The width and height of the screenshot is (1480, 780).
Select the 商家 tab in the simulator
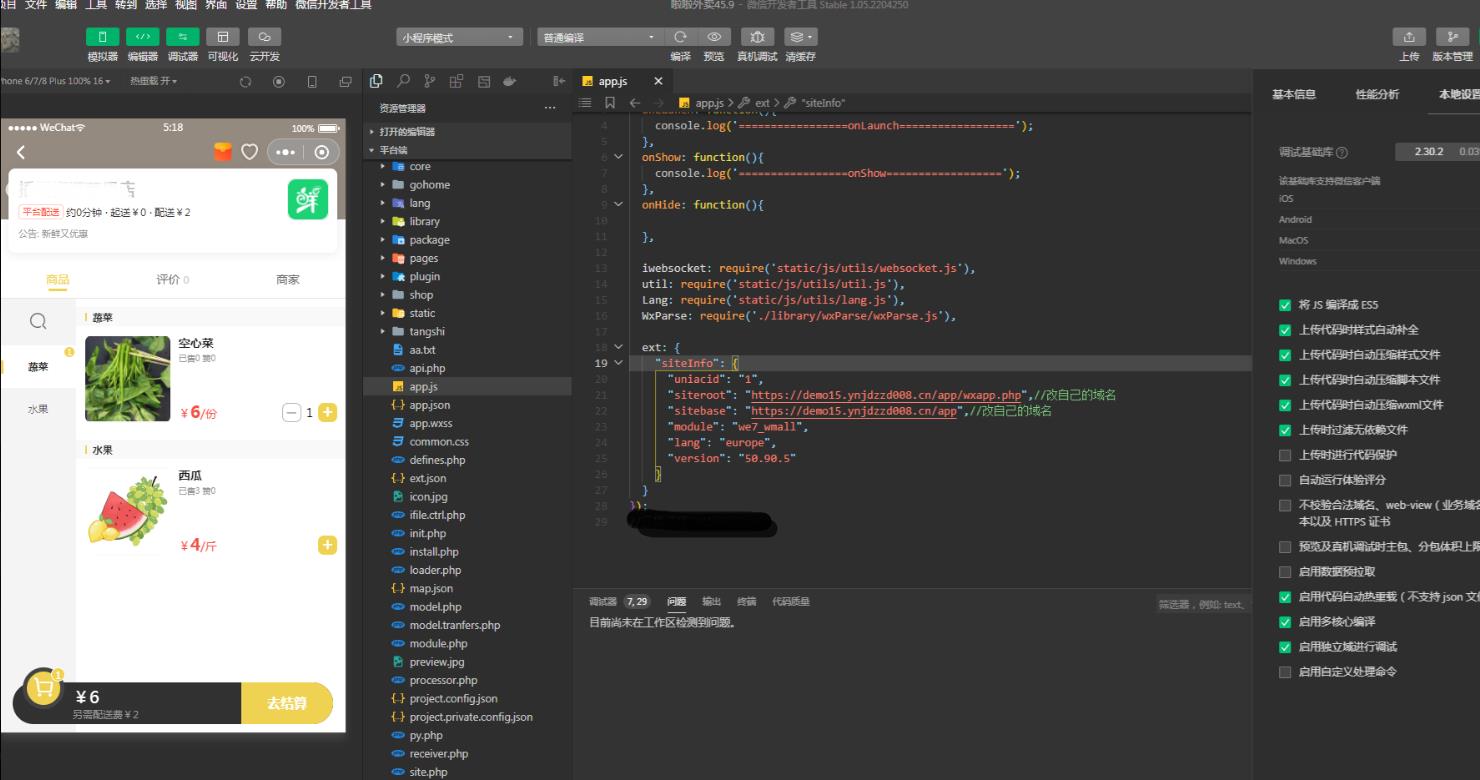pos(287,280)
